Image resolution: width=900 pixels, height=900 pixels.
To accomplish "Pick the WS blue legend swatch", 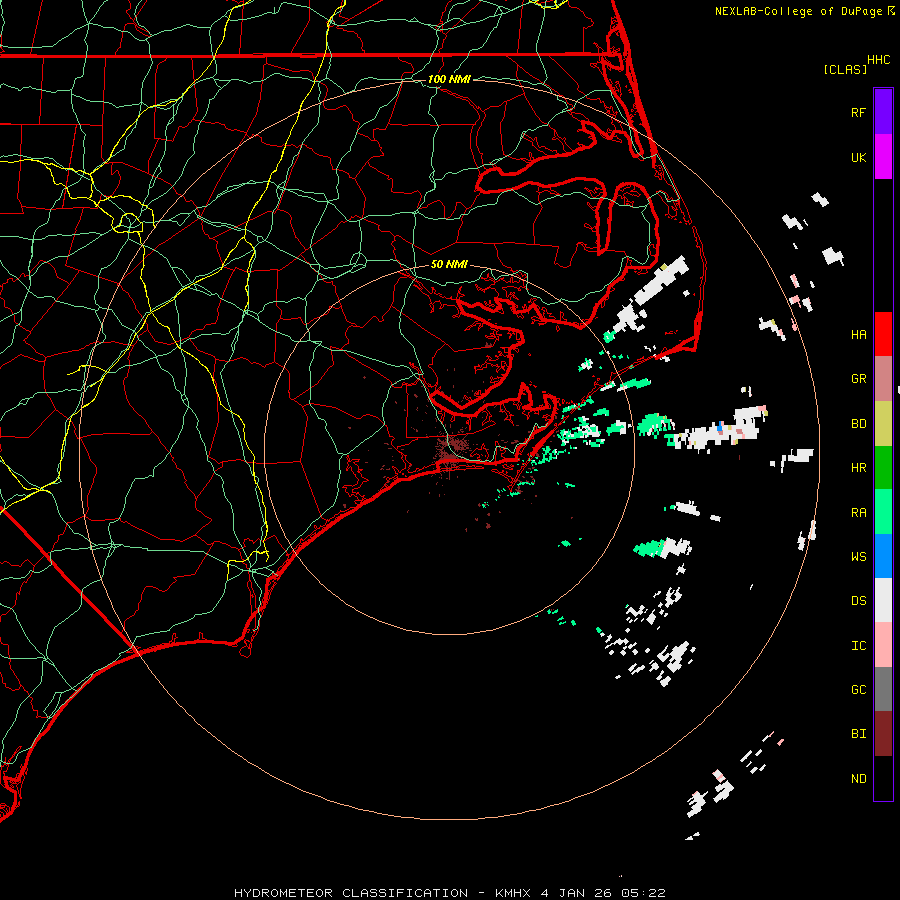I will tap(883, 556).
